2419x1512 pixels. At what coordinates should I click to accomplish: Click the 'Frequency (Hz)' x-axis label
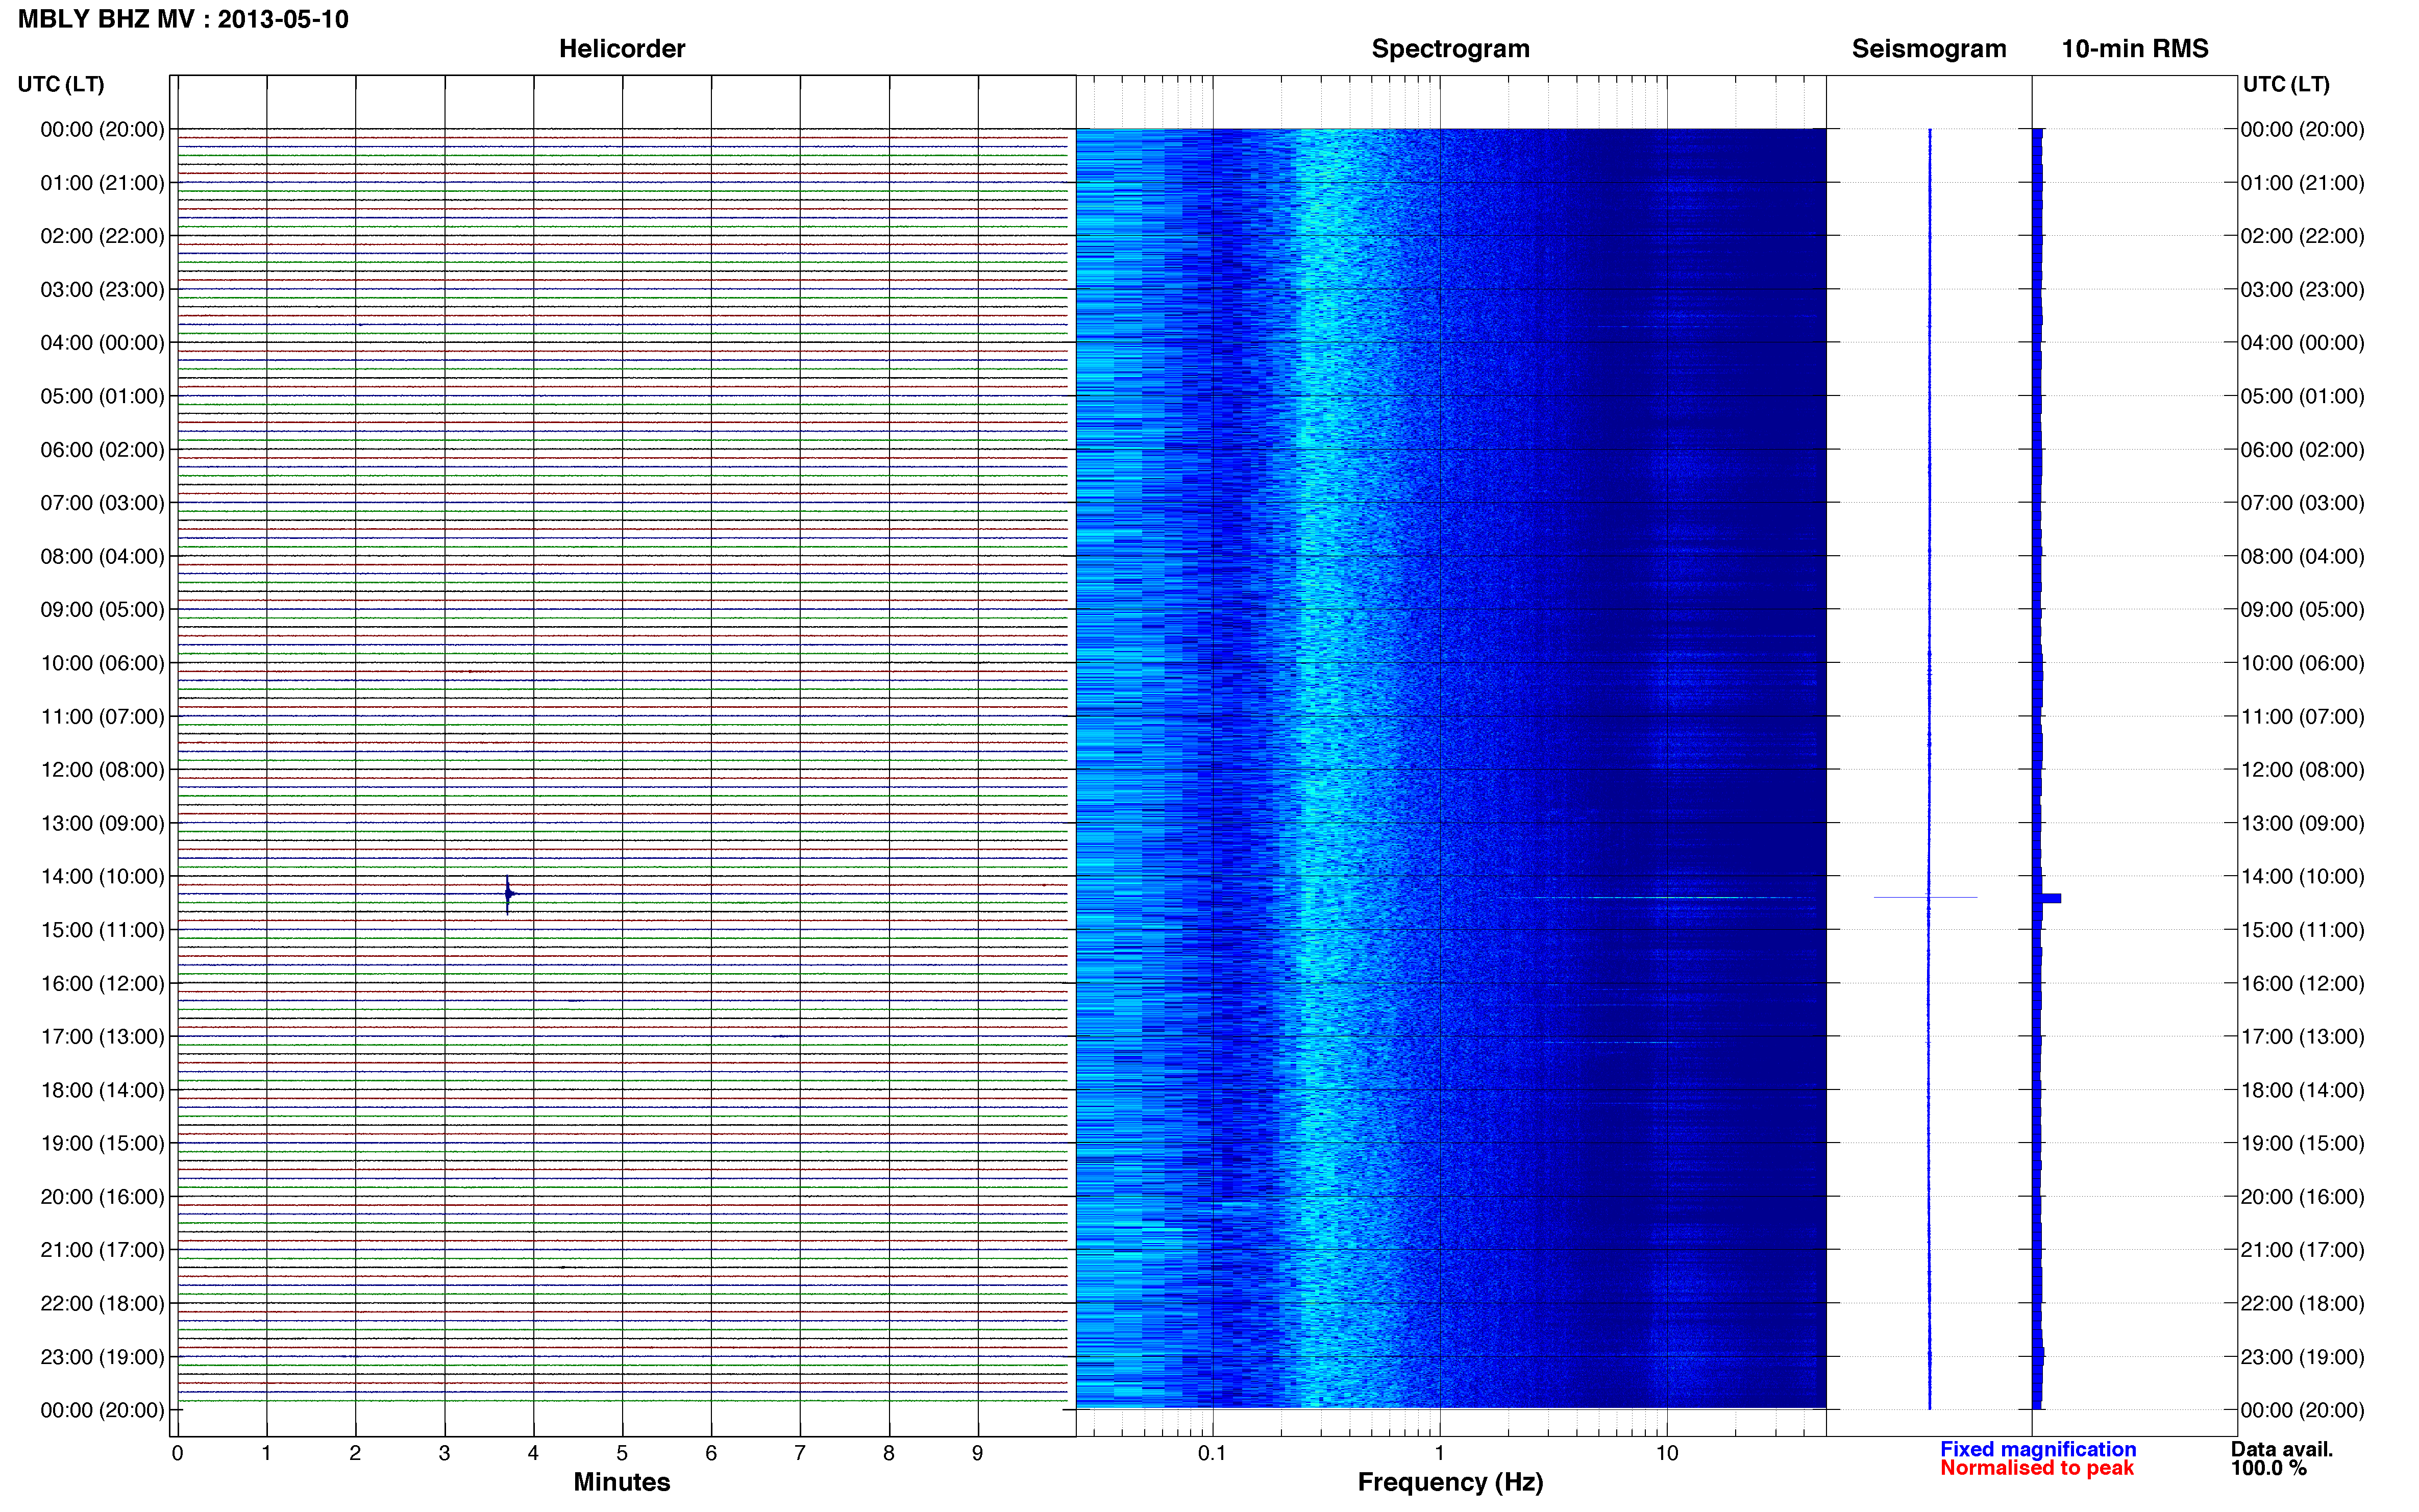(x=1450, y=1482)
